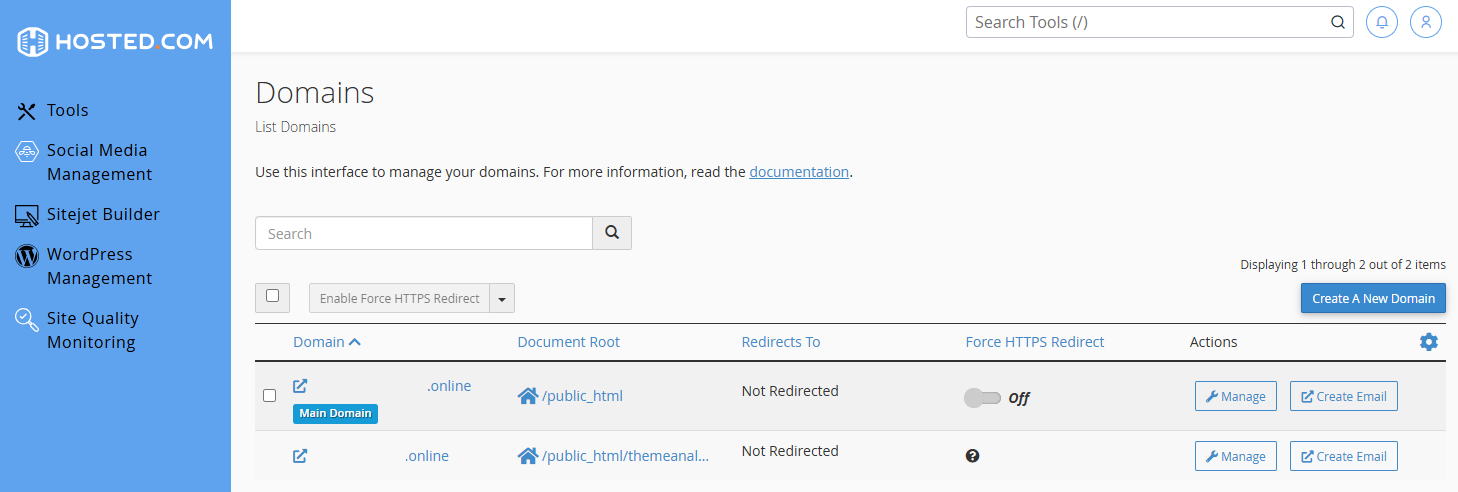Open the user account menu icon
The width and height of the screenshot is (1458, 492).
(x=1426, y=22)
